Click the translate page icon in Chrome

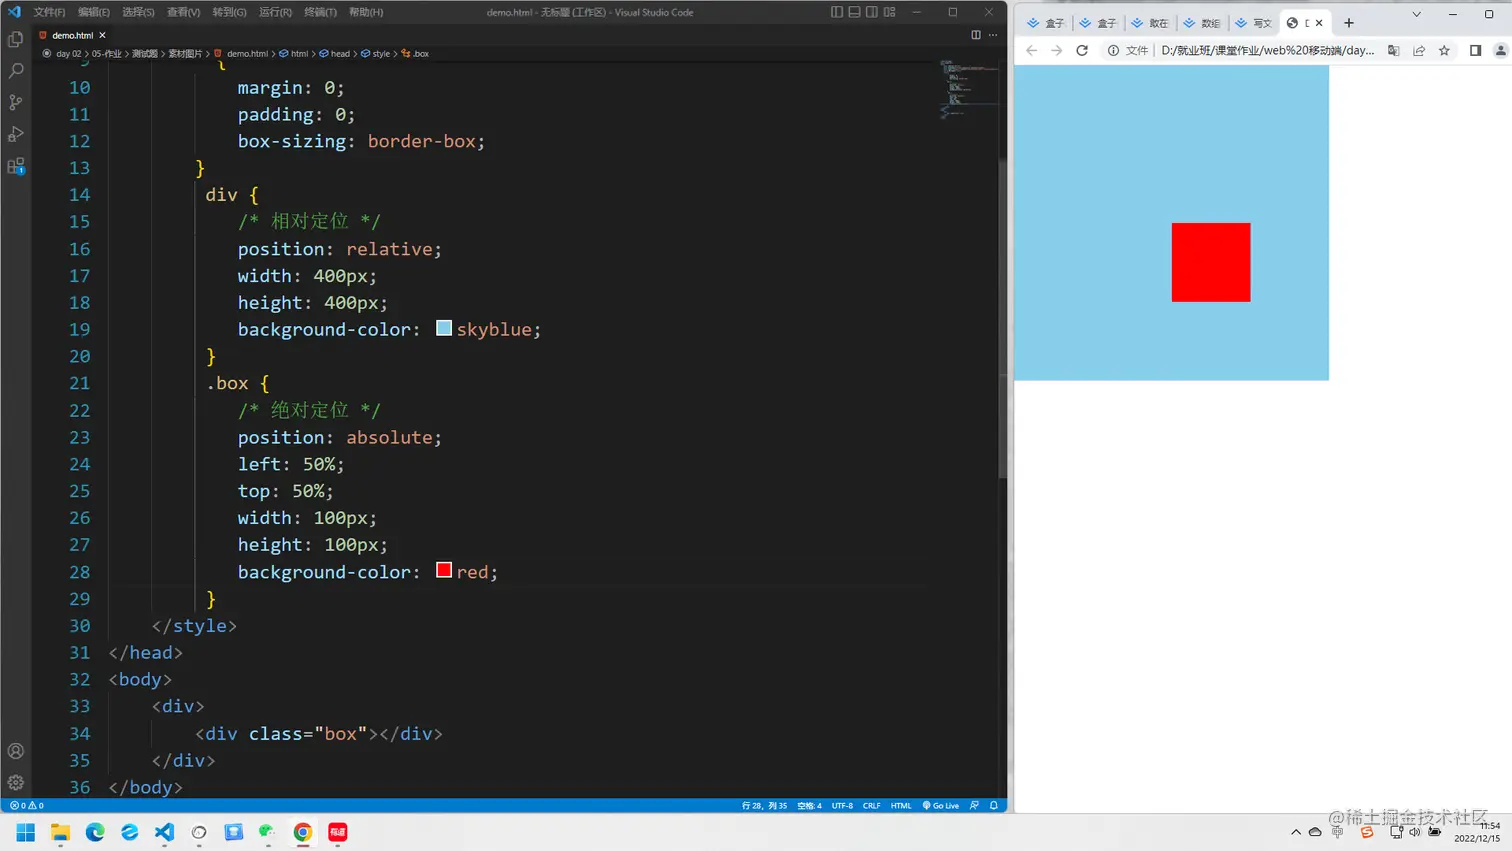tap(1394, 50)
